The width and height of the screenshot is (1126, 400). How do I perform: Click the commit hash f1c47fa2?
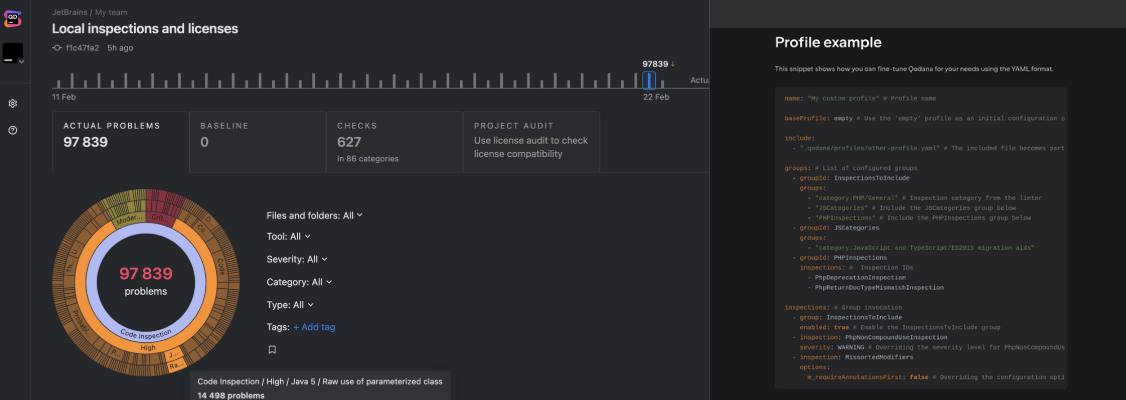(x=83, y=48)
